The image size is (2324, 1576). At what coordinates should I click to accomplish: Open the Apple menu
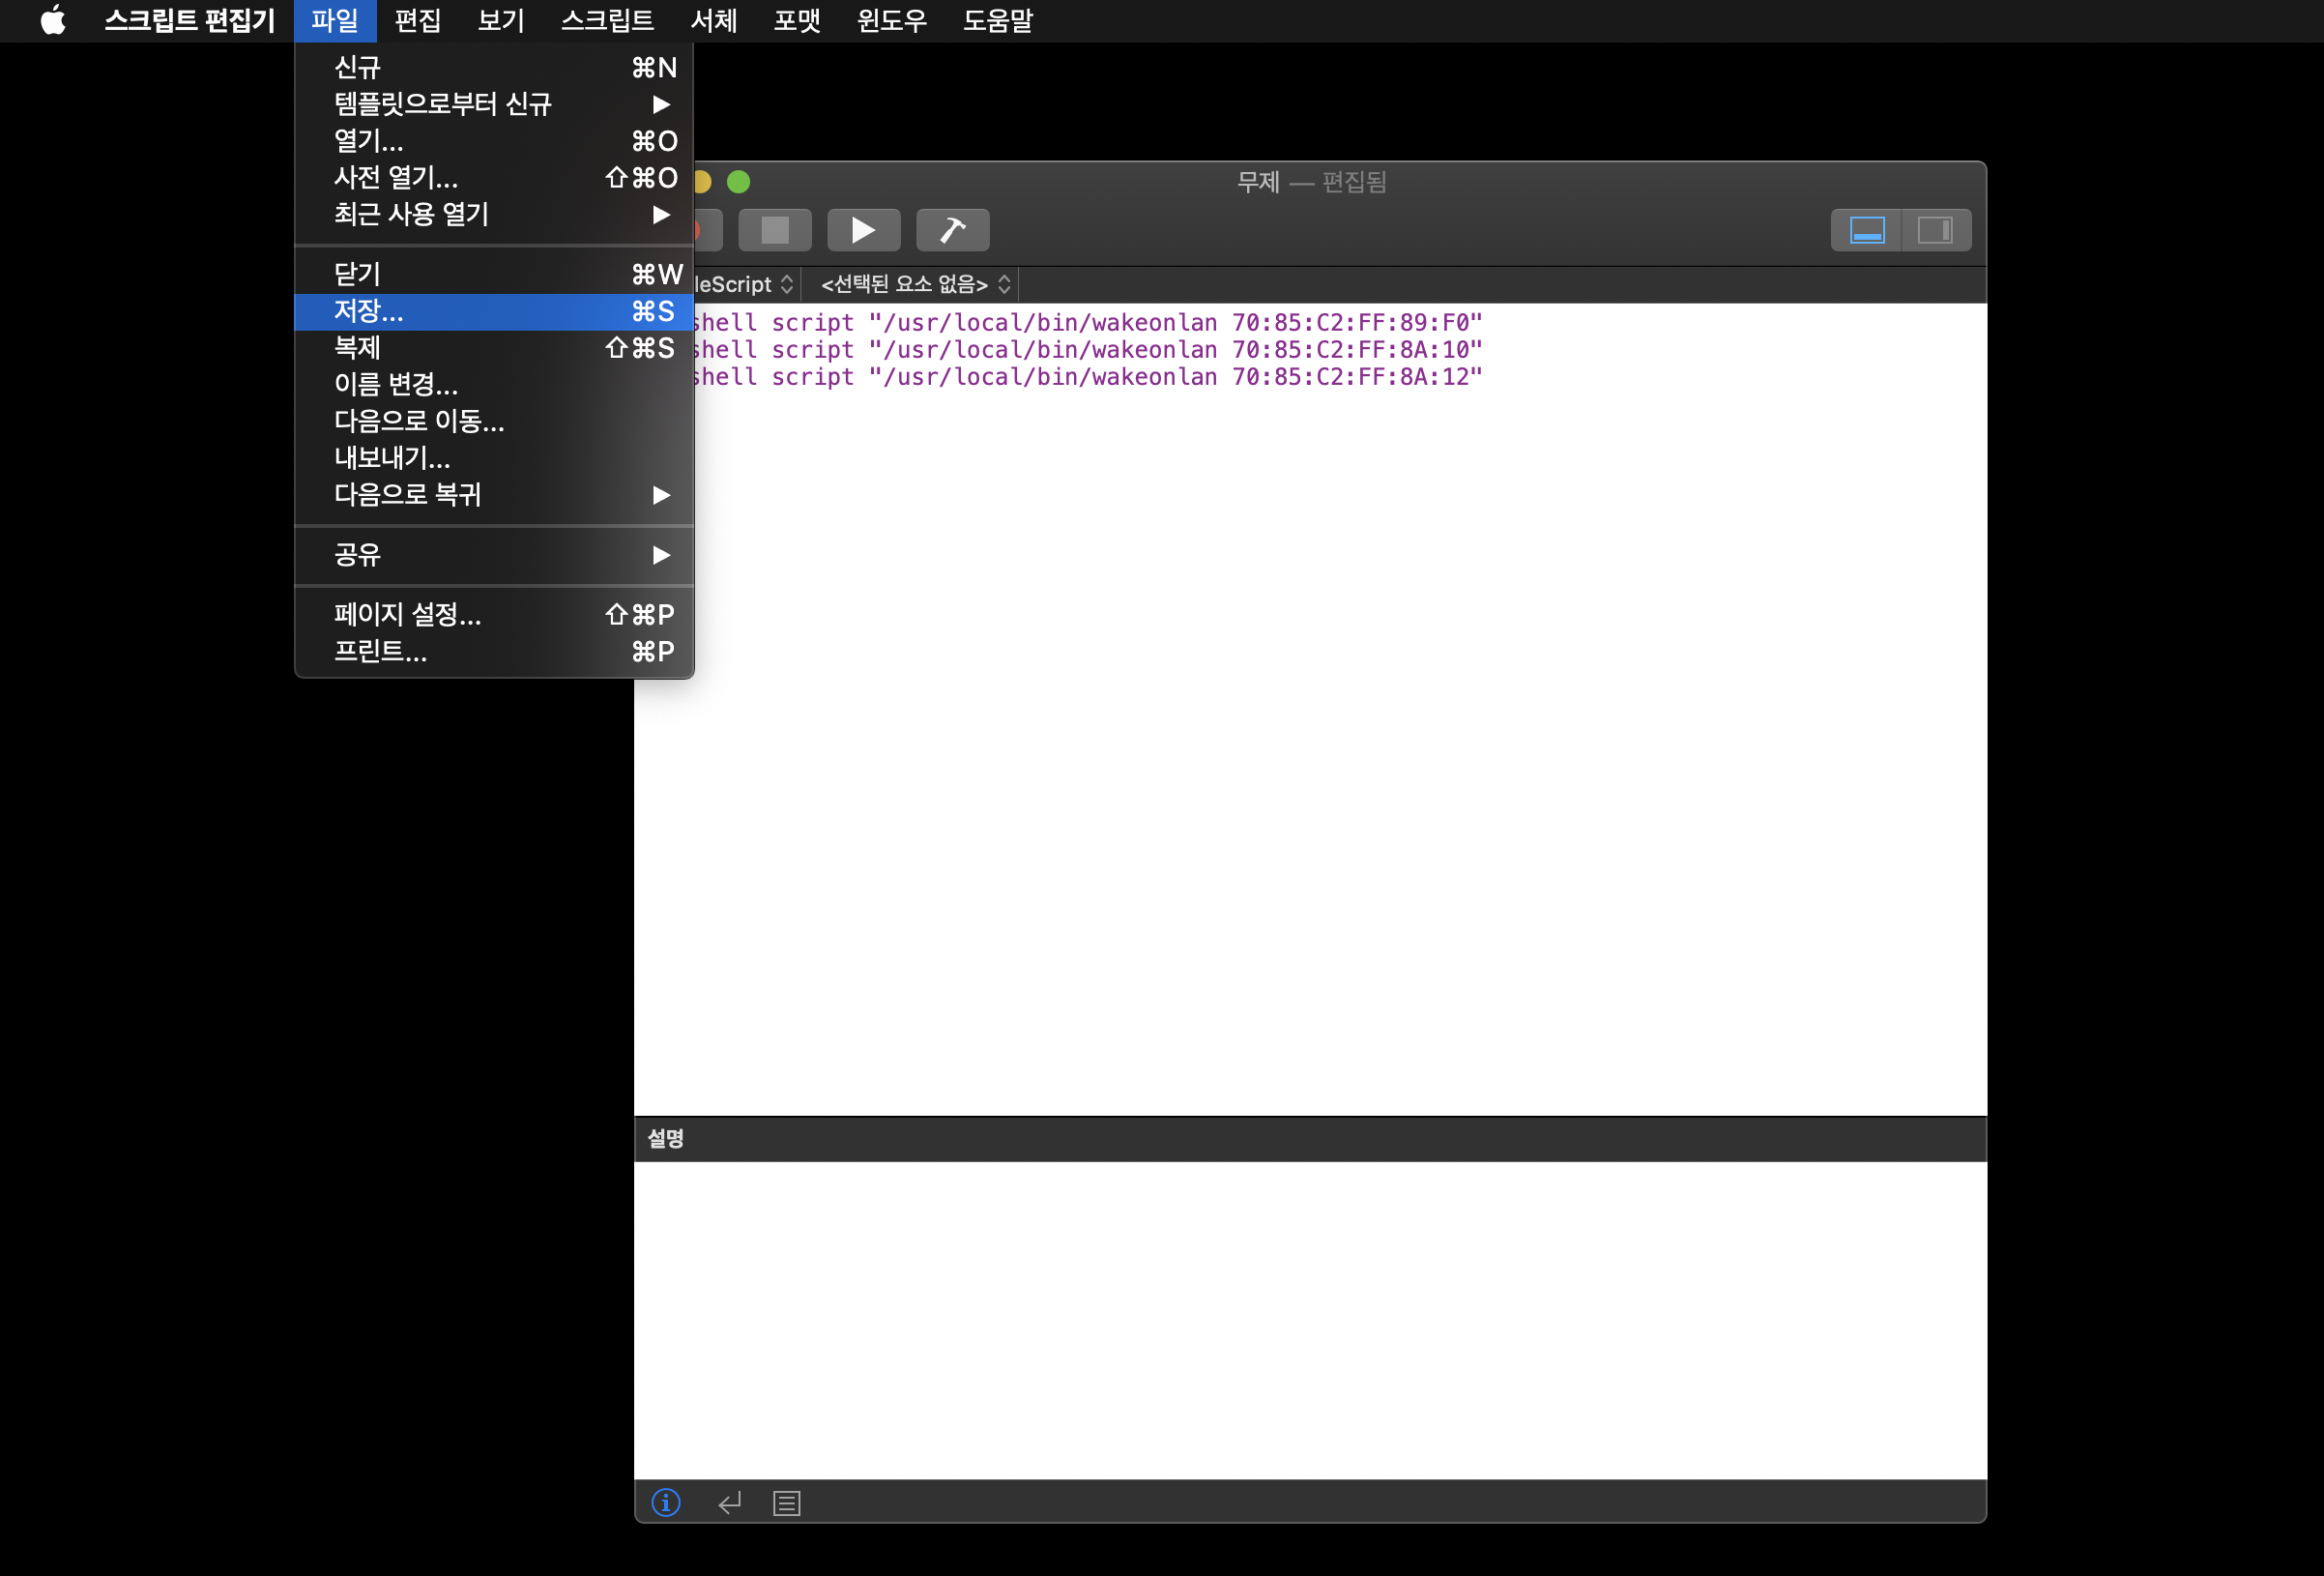[x=53, y=20]
